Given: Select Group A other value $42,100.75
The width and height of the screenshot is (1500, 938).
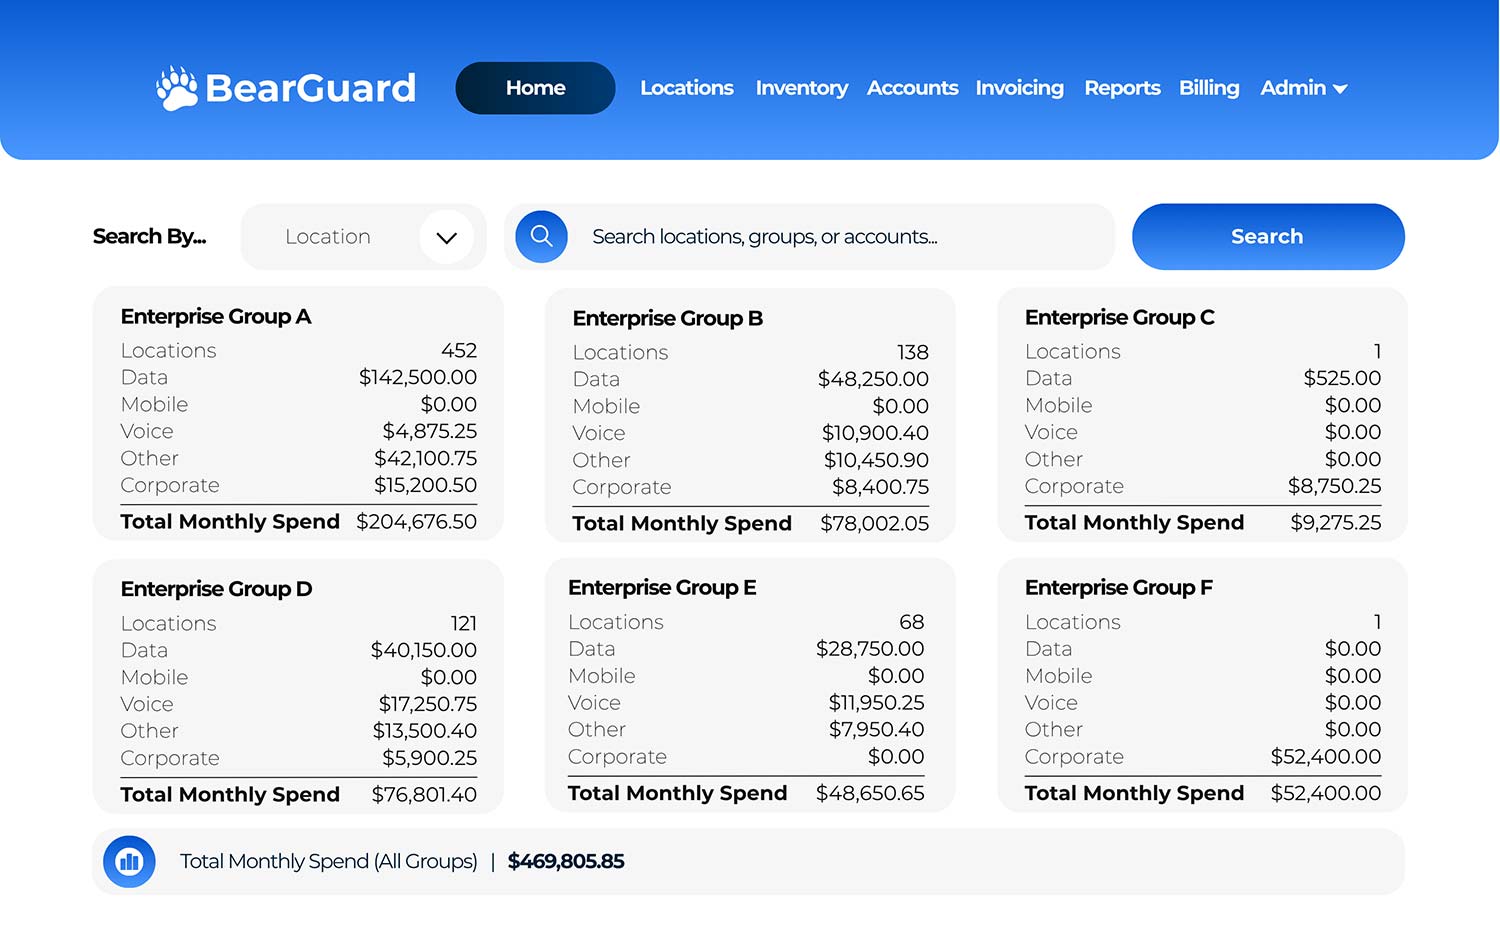Looking at the screenshot, I should point(426,459).
